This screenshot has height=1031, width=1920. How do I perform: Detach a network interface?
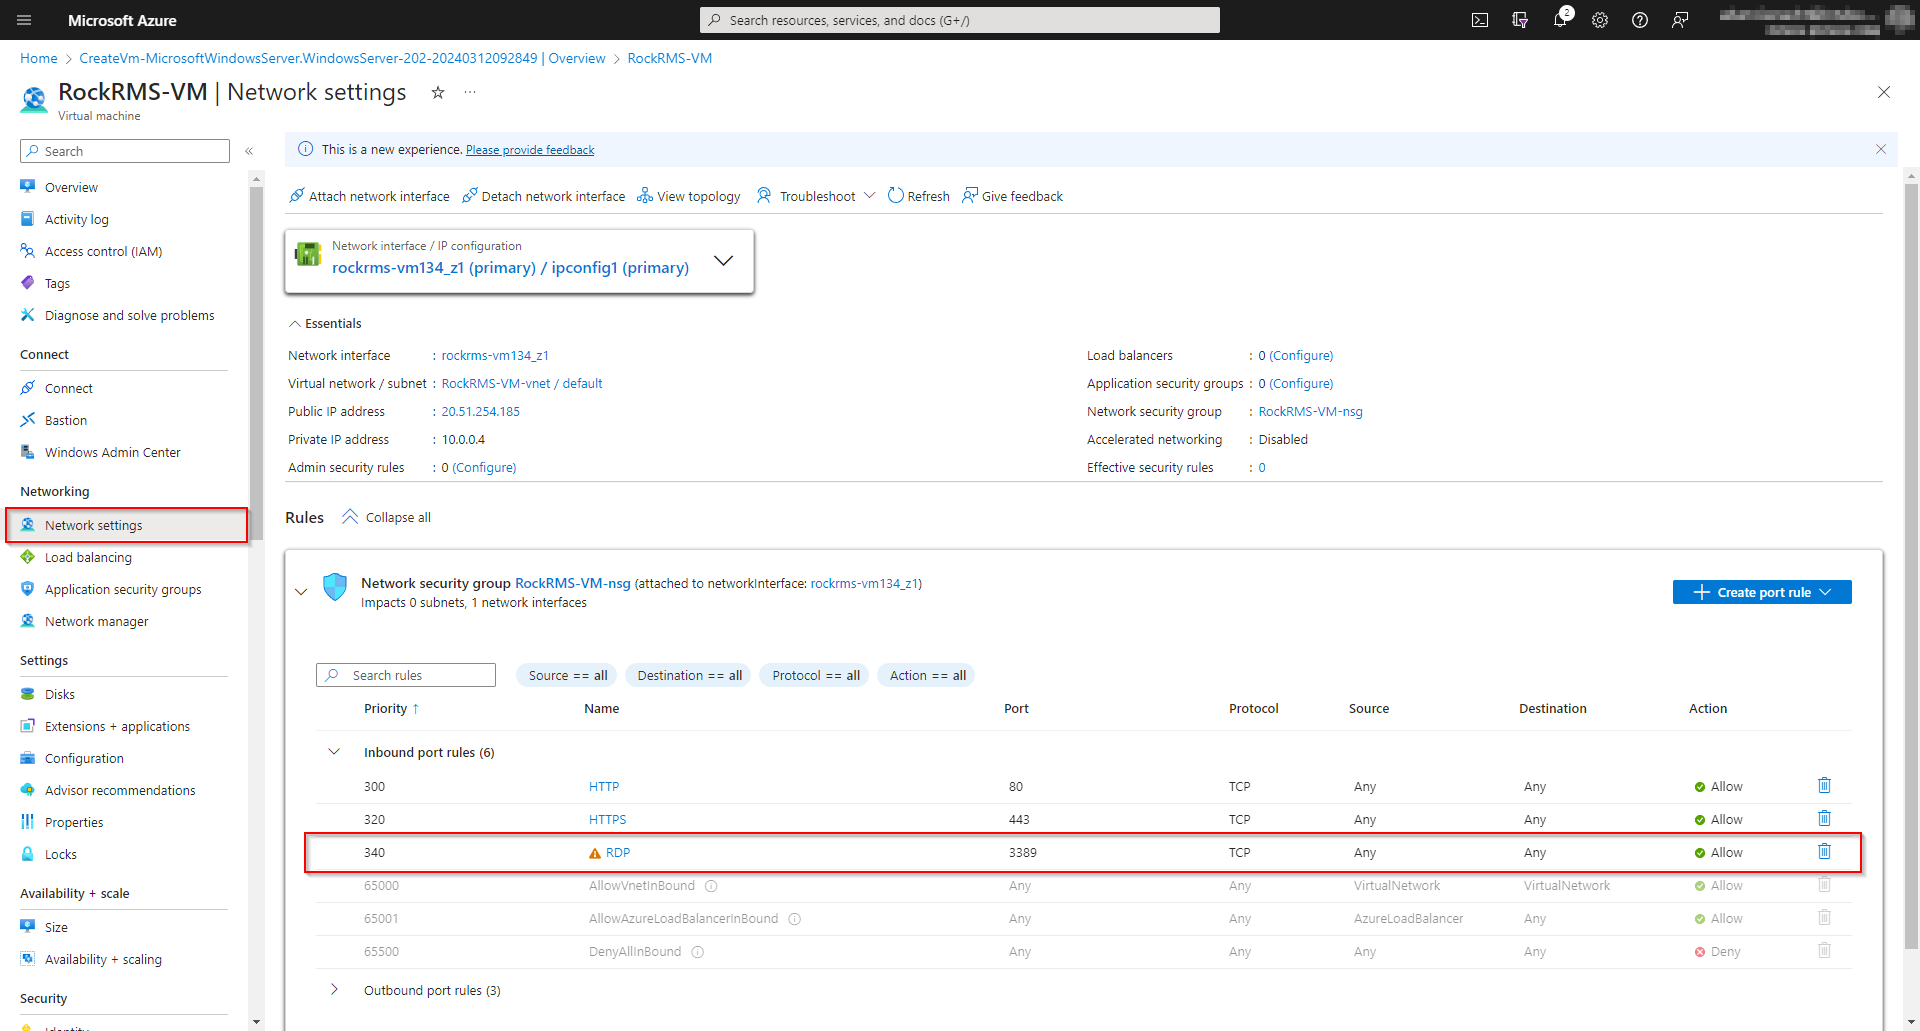click(x=543, y=195)
